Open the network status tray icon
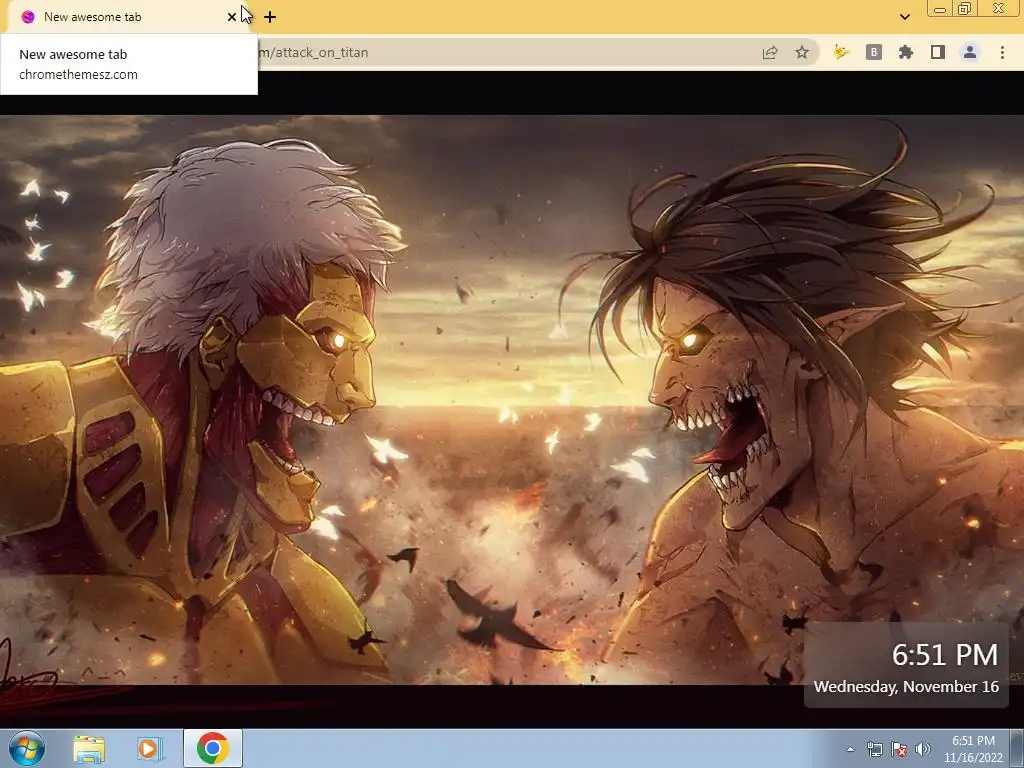1024x768 pixels. (874, 749)
